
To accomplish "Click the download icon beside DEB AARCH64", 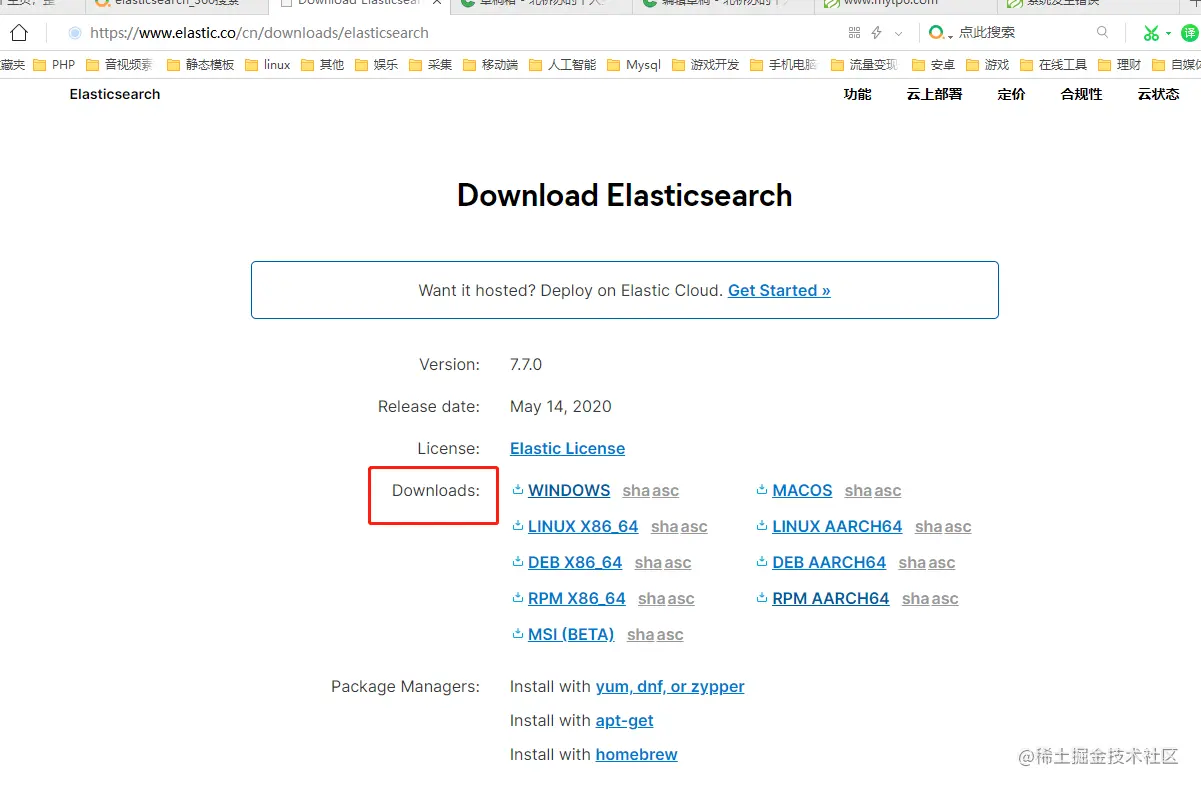I will point(762,562).
